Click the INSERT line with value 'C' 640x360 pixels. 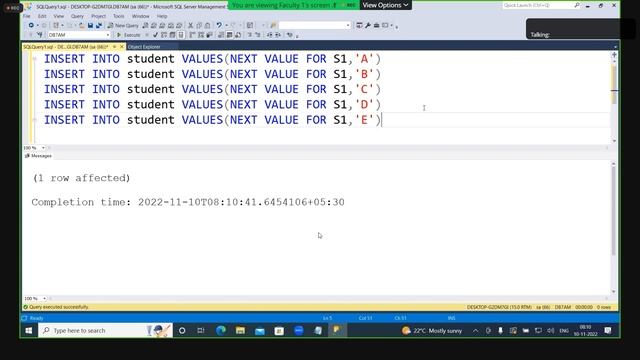pos(212,89)
